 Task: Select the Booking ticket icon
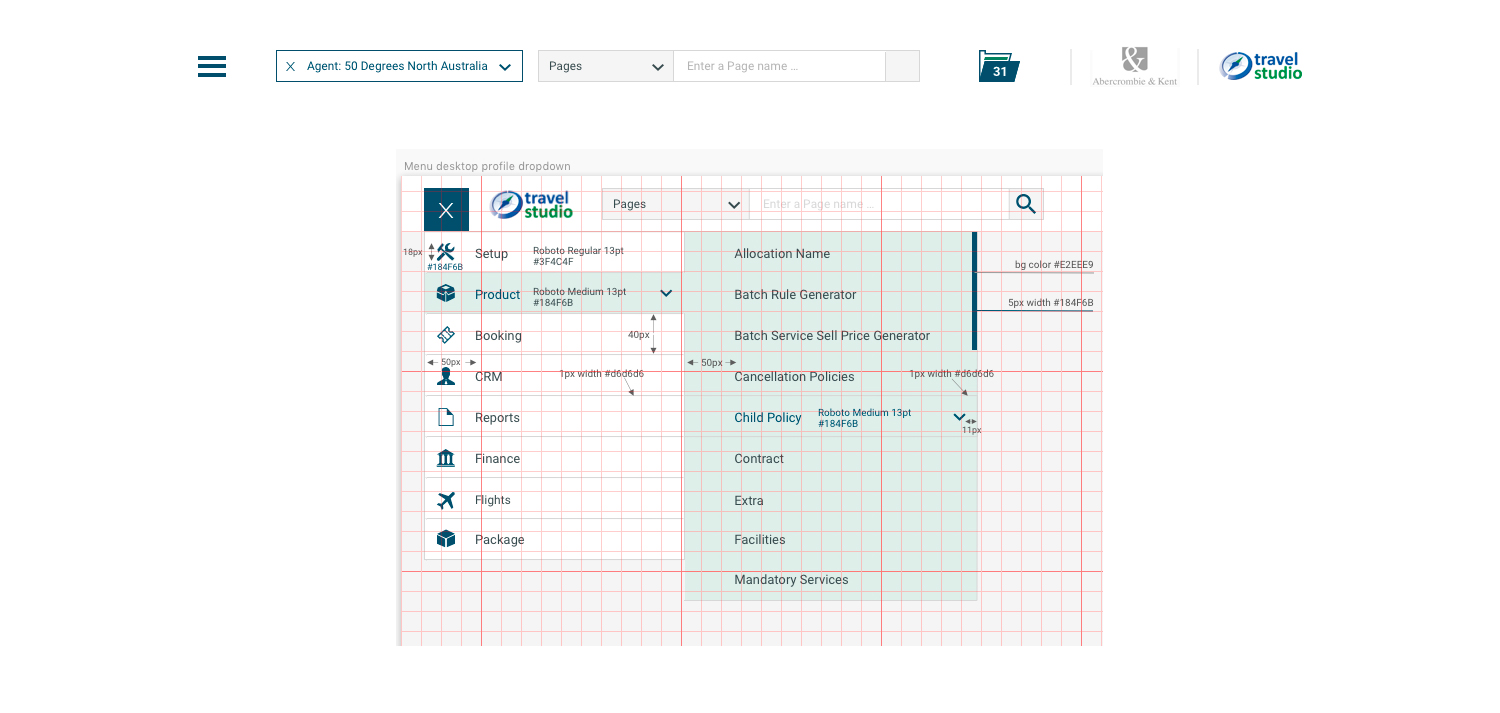point(446,335)
